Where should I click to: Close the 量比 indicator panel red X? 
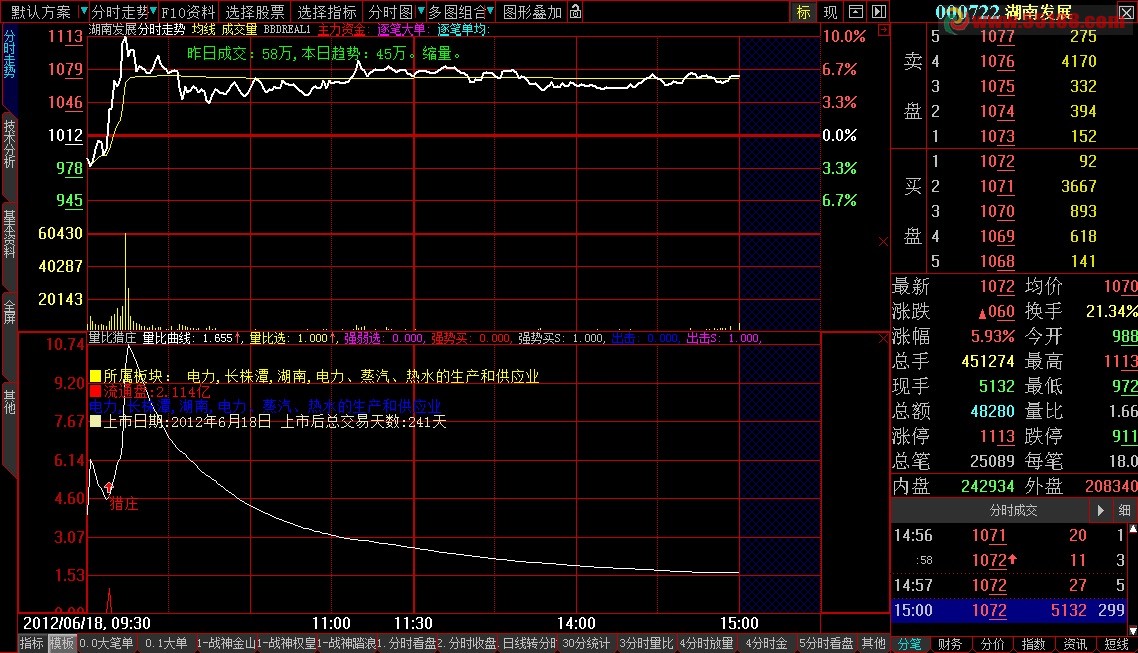tap(883, 337)
